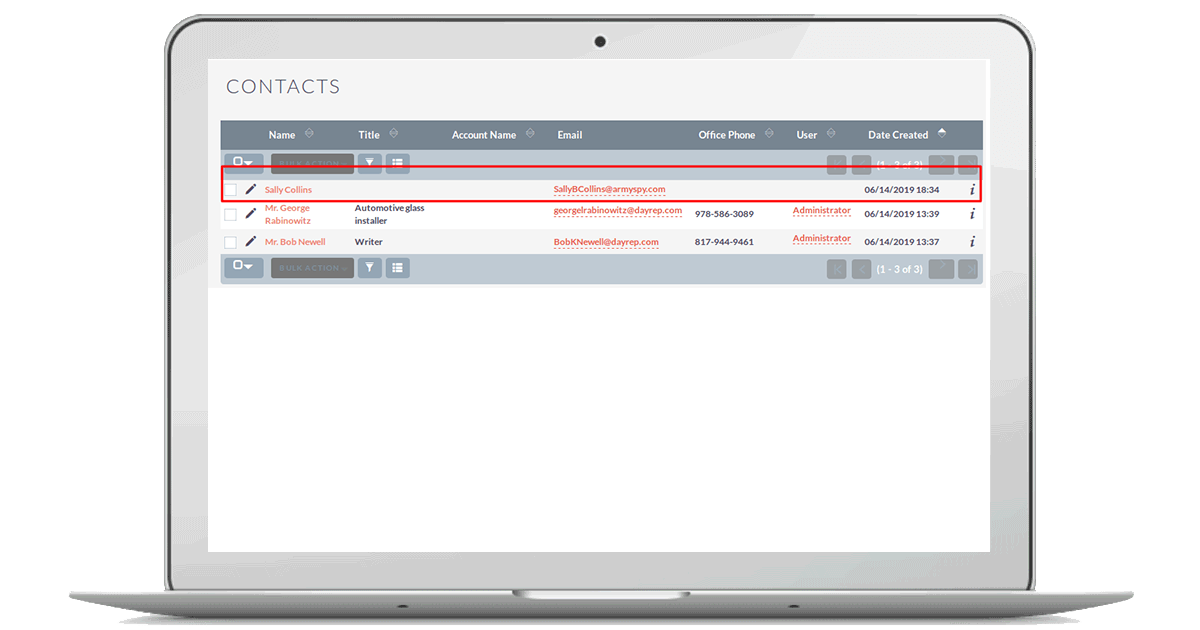Open Administrator user in Bob Newell row
Screen dimensions: 1200x630
point(822,239)
